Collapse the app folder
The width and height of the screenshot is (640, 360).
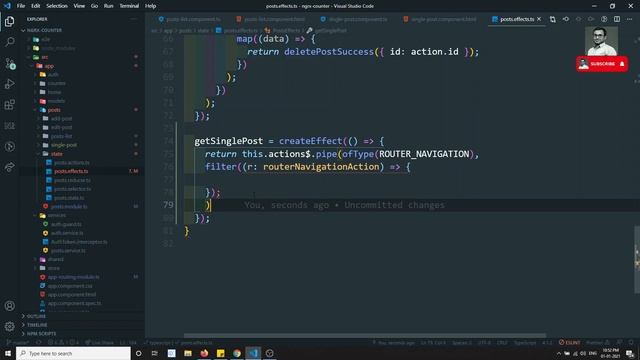coord(49,66)
